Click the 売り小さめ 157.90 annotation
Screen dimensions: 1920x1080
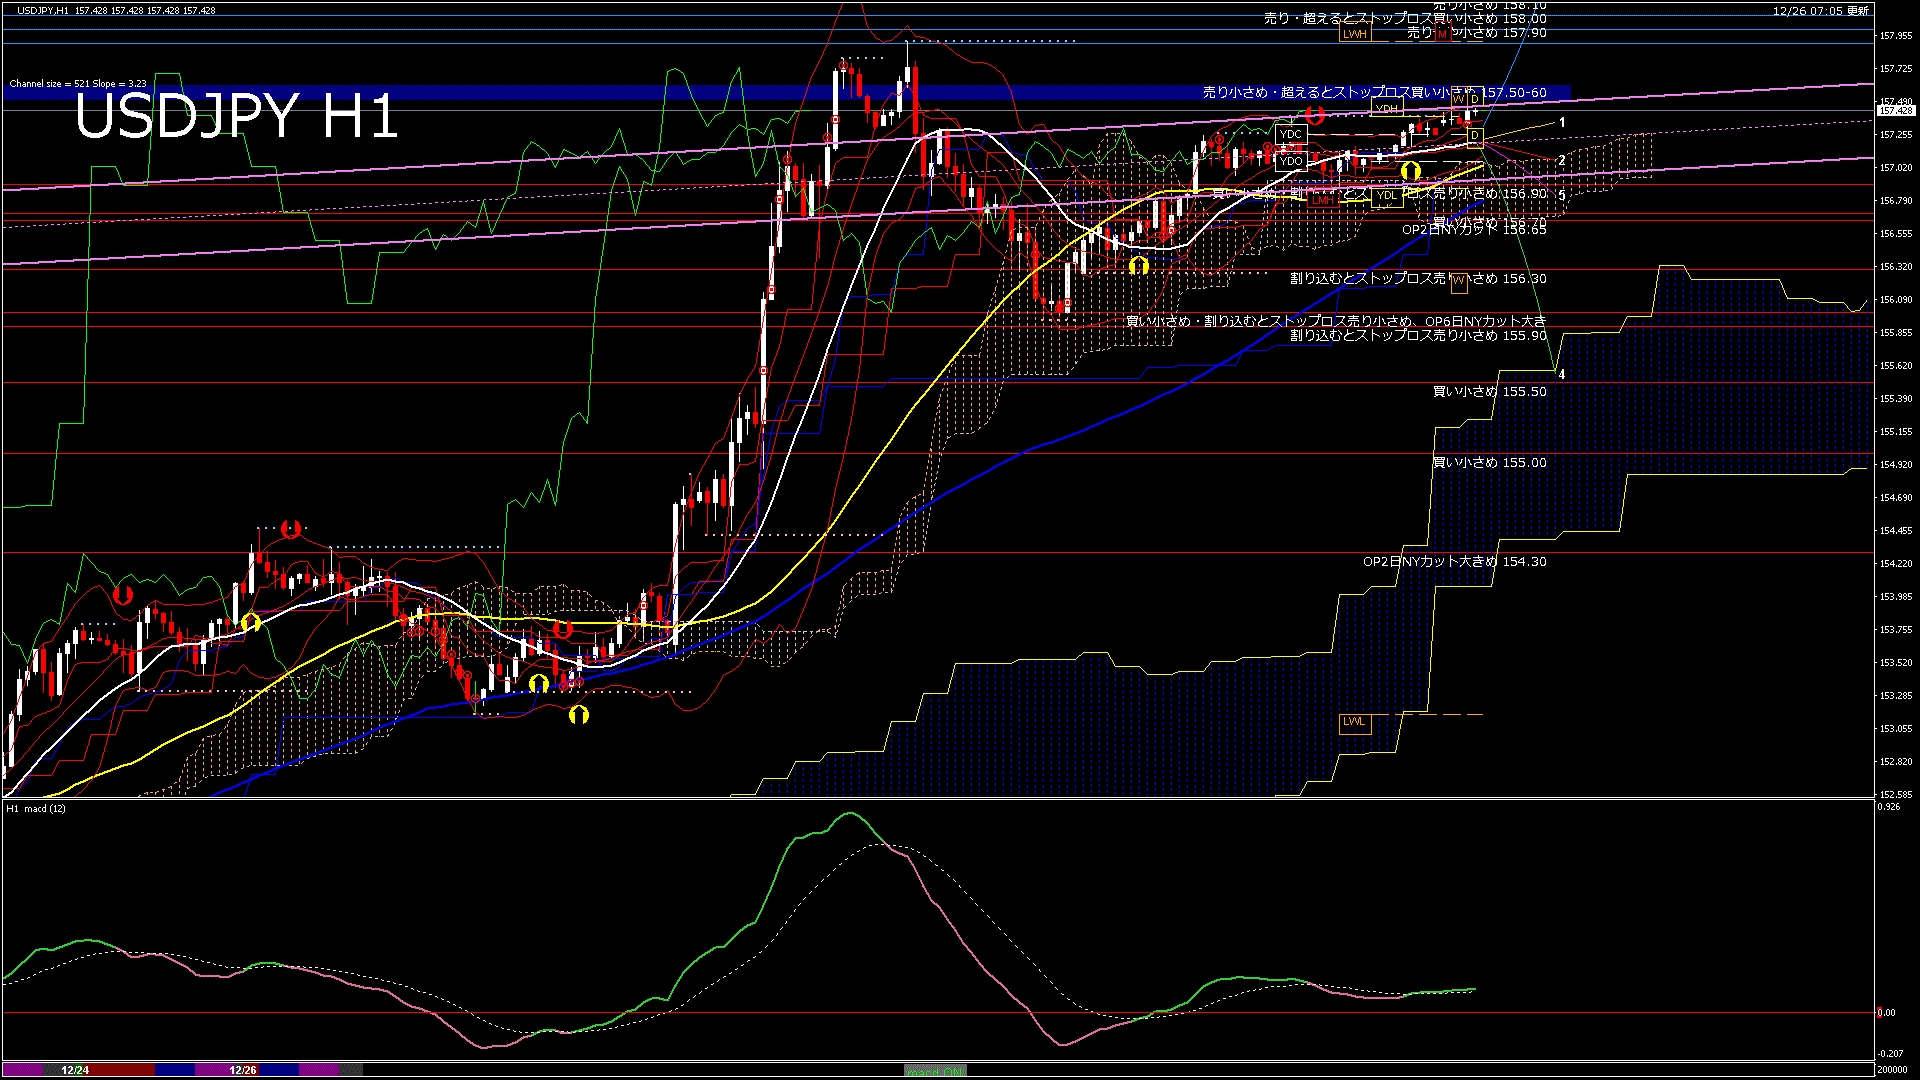[x=1477, y=32]
